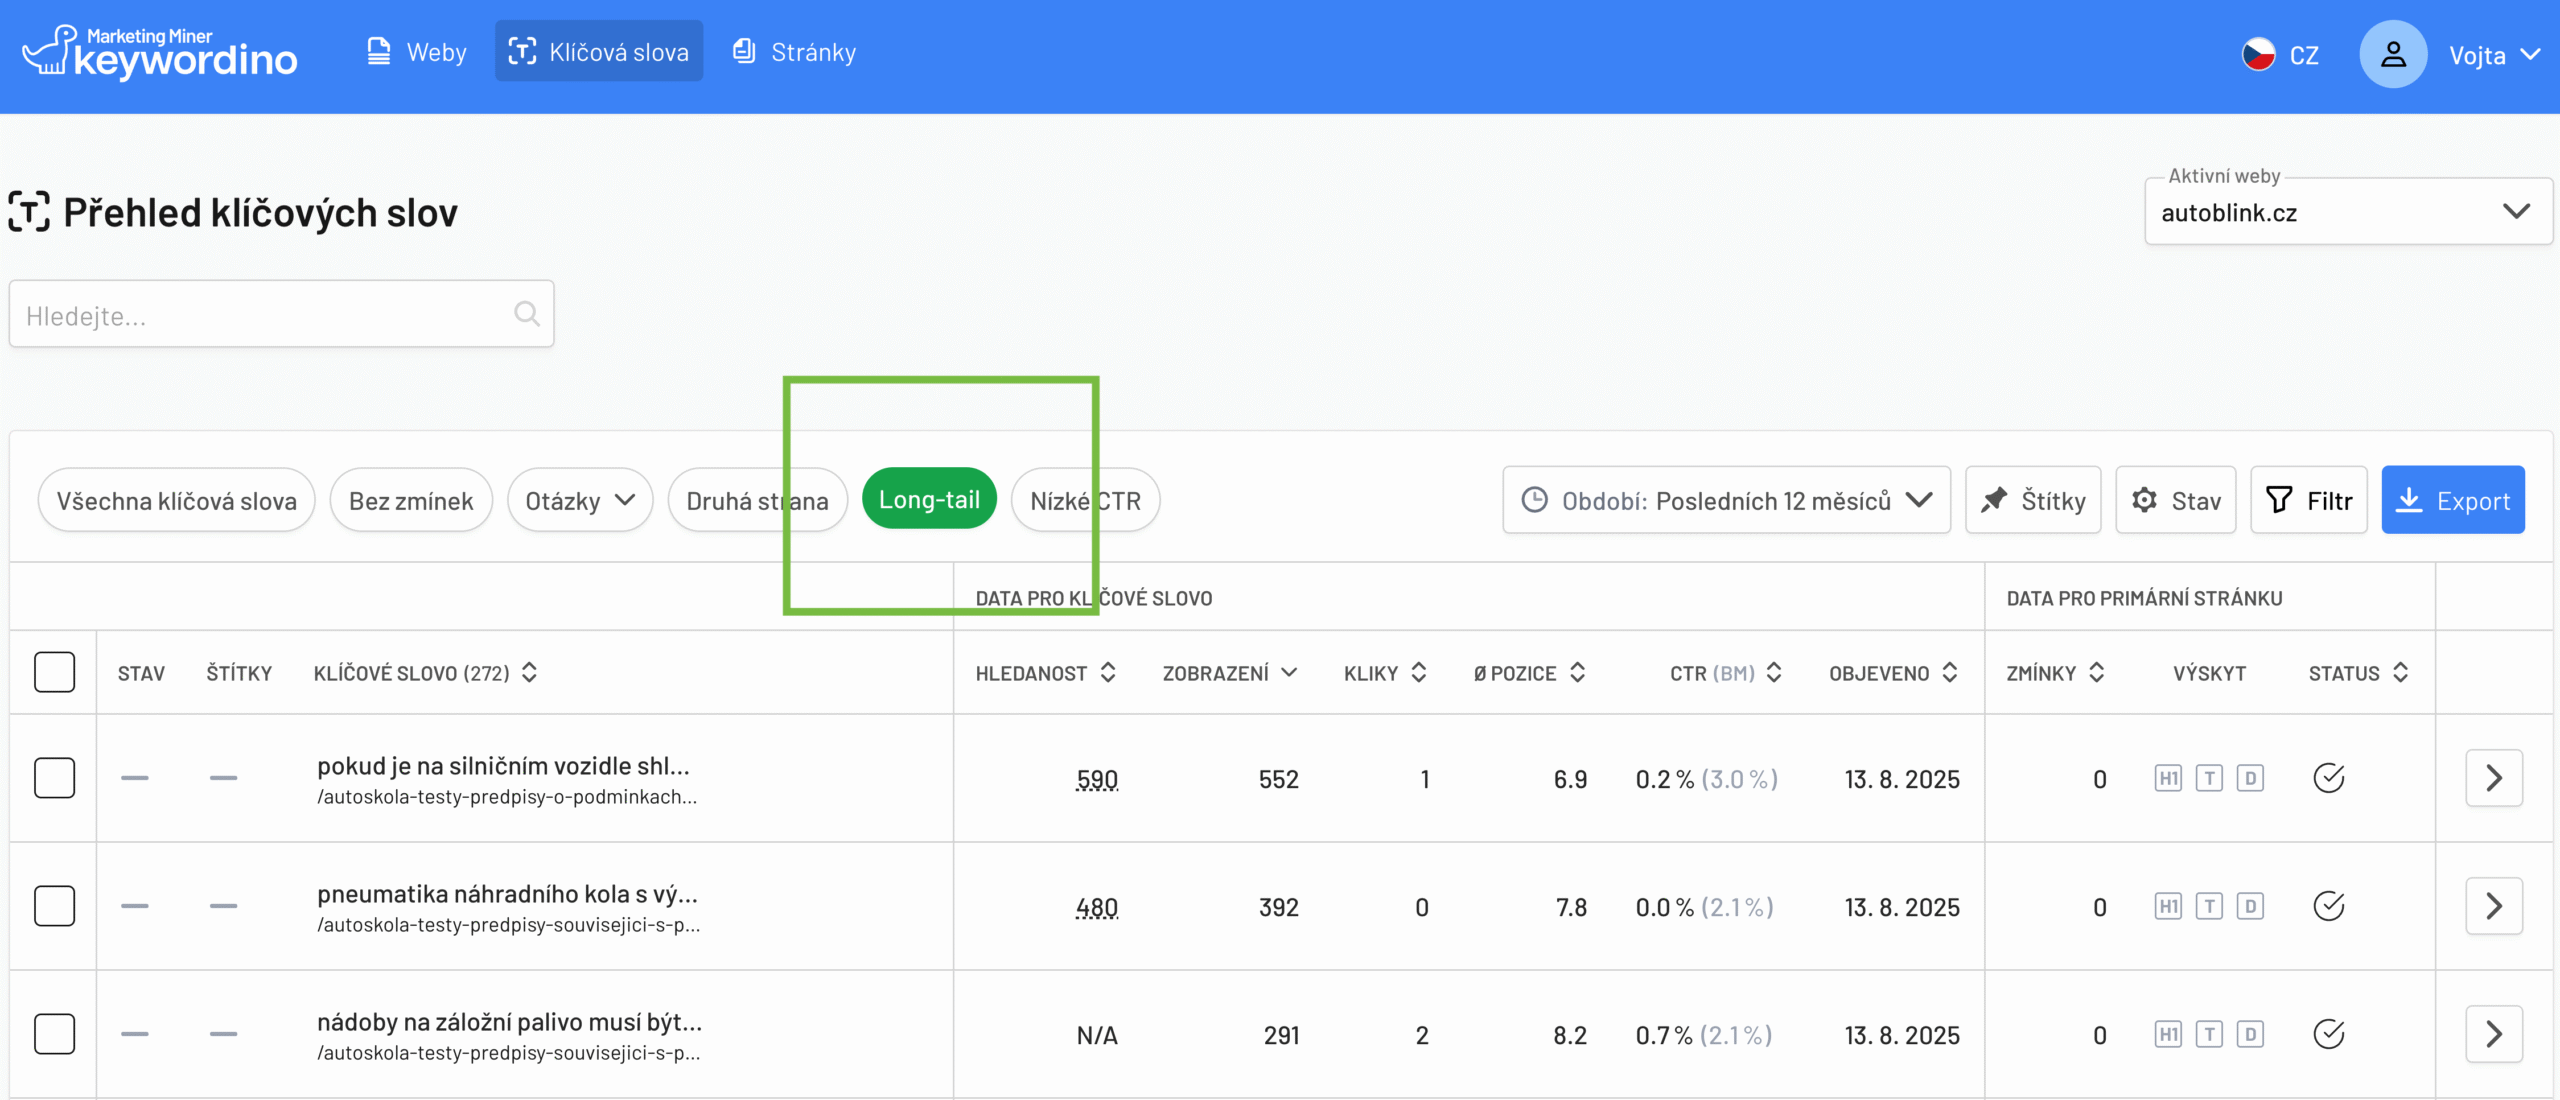Click the status checkmark icon in first row
The height and width of the screenshot is (1100, 2560).
(2329, 778)
